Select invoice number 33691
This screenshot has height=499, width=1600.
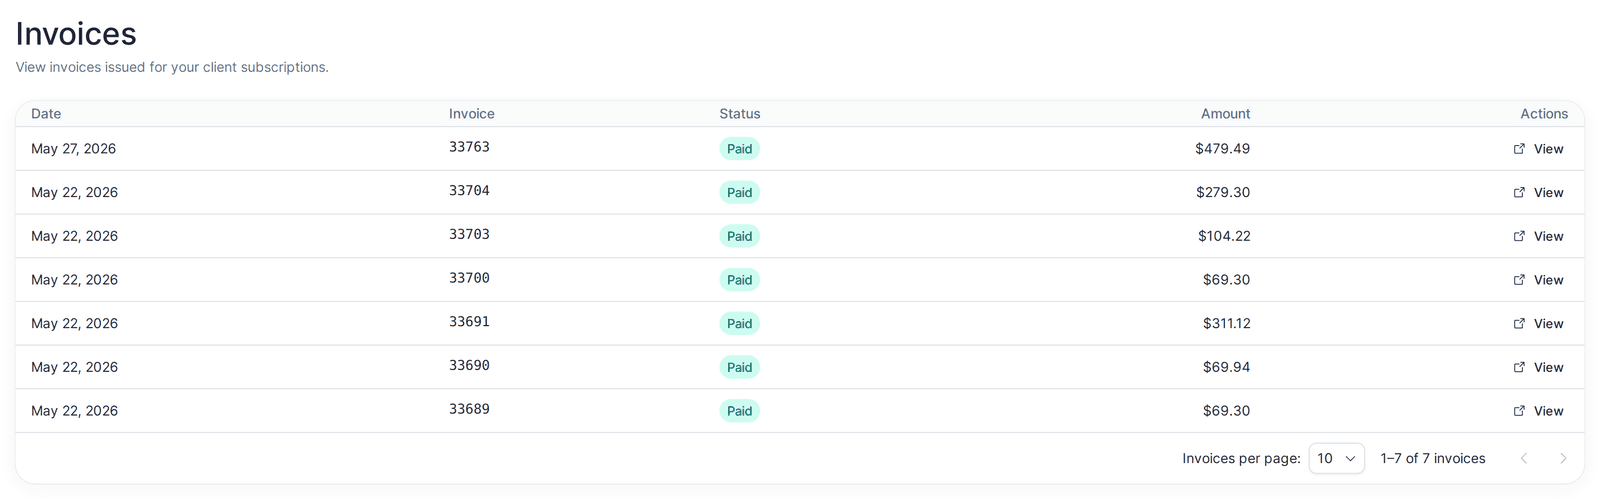click(469, 322)
